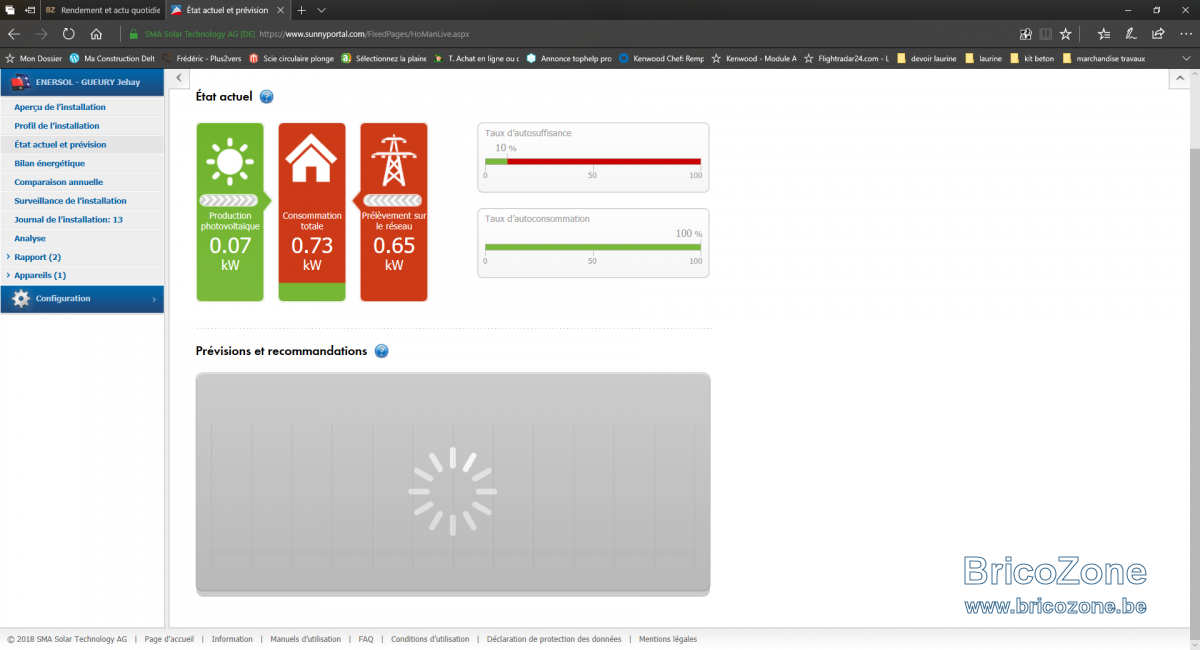
Task: Click the sun Production photovoltaïque tile
Action: 231,212
